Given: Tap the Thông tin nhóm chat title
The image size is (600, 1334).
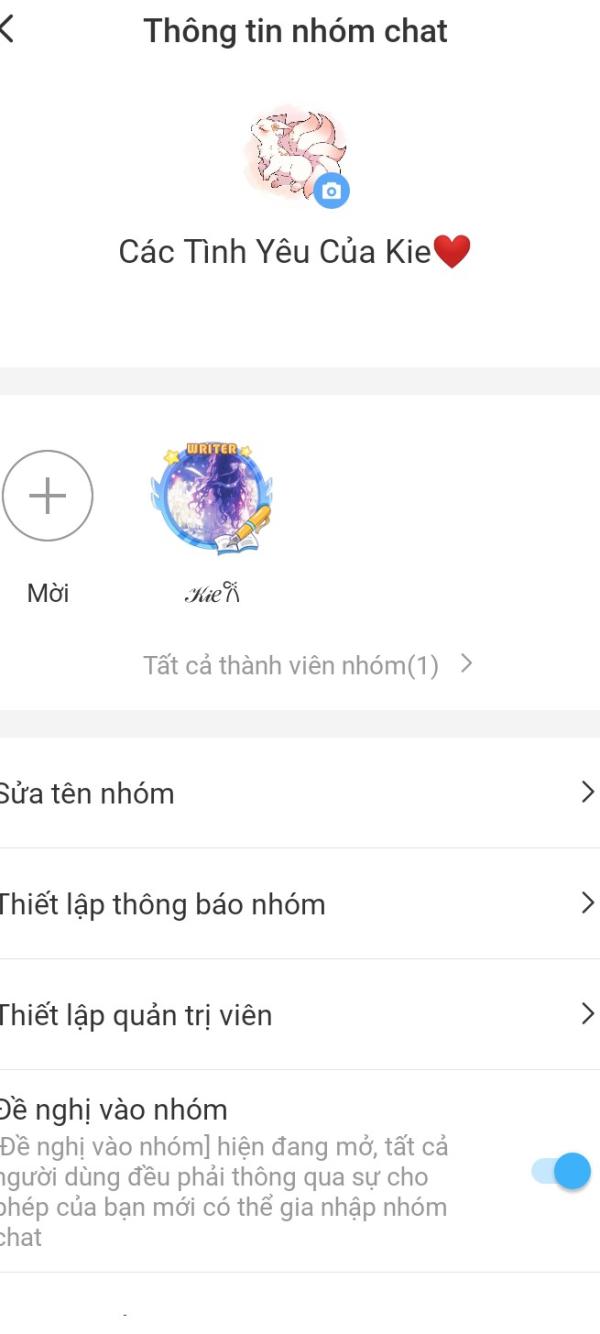Looking at the screenshot, I should coord(295,31).
